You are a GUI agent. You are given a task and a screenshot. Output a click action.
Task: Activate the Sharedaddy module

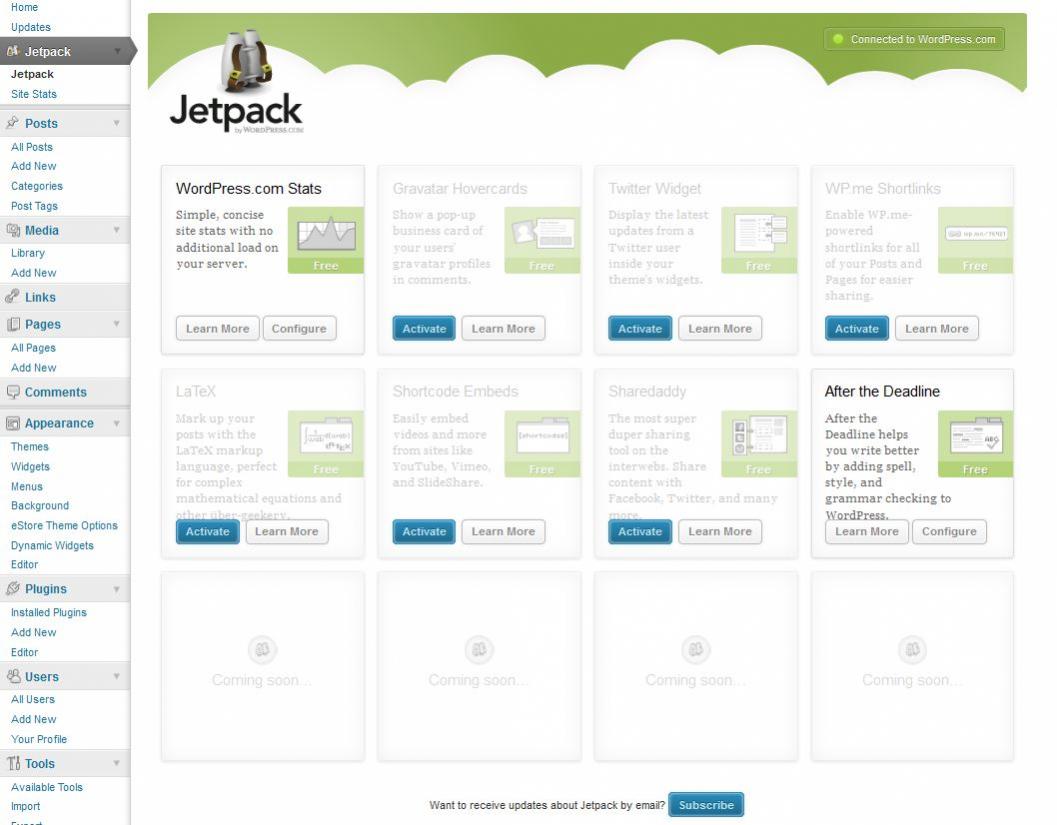pos(640,531)
